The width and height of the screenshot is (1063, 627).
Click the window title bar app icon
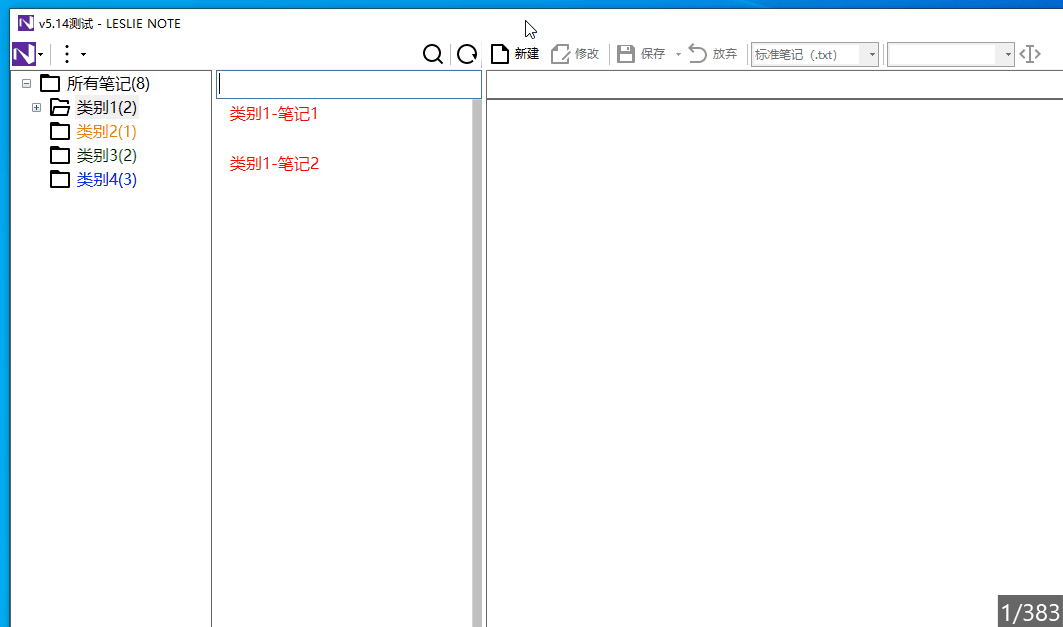(x=26, y=23)
